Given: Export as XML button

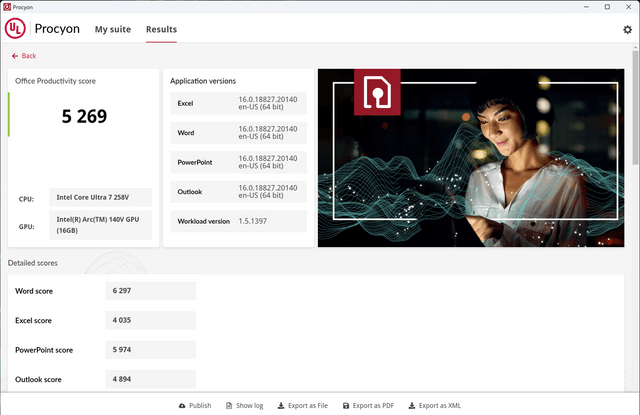Looking at the screenshot, I should [x=435, y=406].
